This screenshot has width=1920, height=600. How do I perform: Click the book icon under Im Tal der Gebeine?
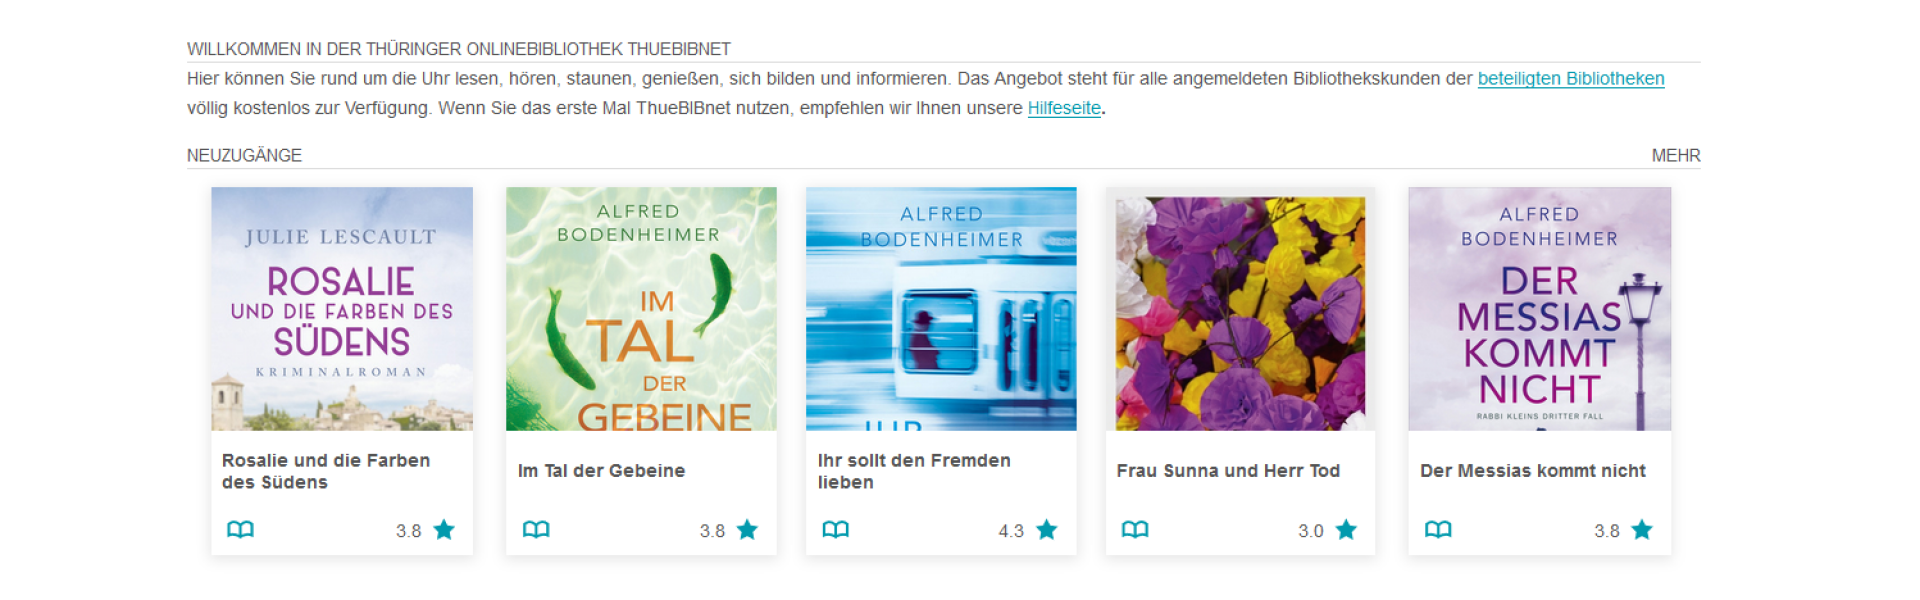pyautogui.click(x=536, y=529)
